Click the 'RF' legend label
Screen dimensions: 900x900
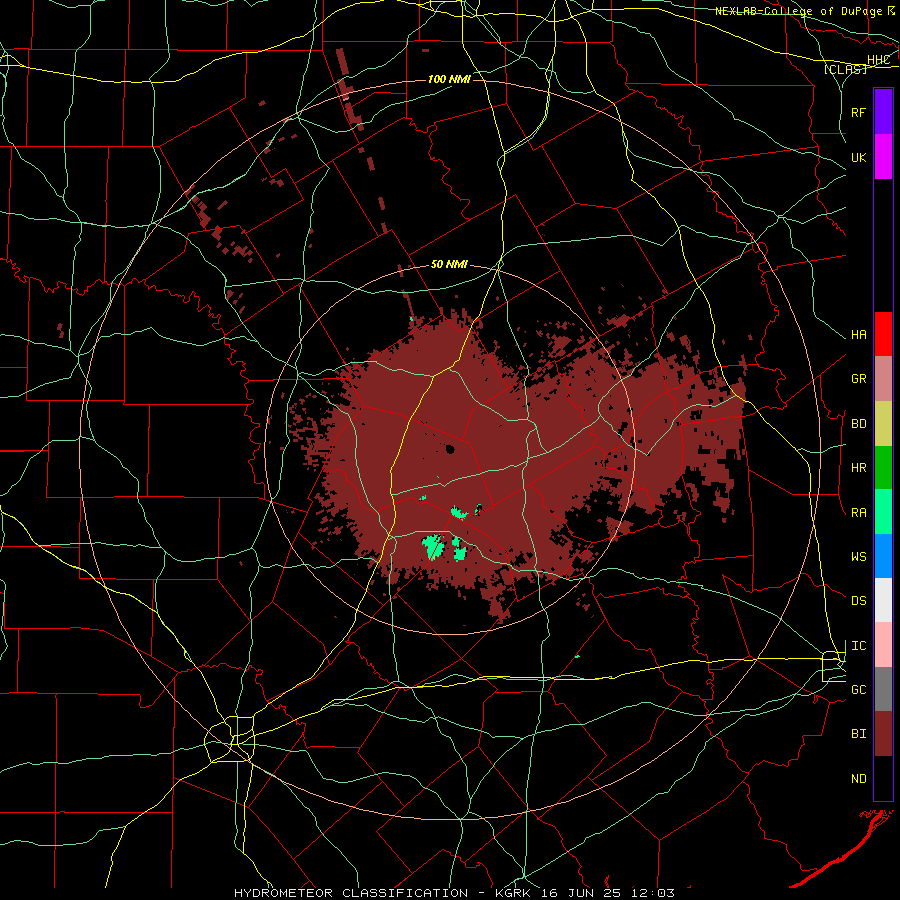[x=858, y=112]
